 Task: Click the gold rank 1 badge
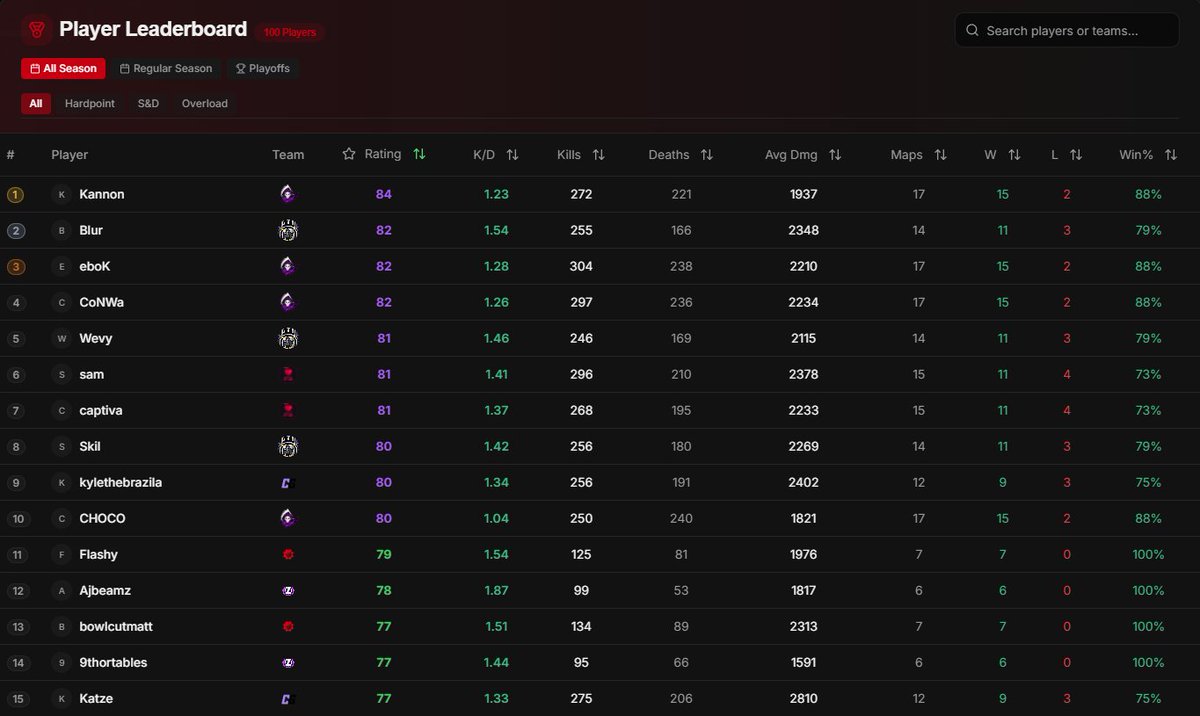click(x=15, y=194)
